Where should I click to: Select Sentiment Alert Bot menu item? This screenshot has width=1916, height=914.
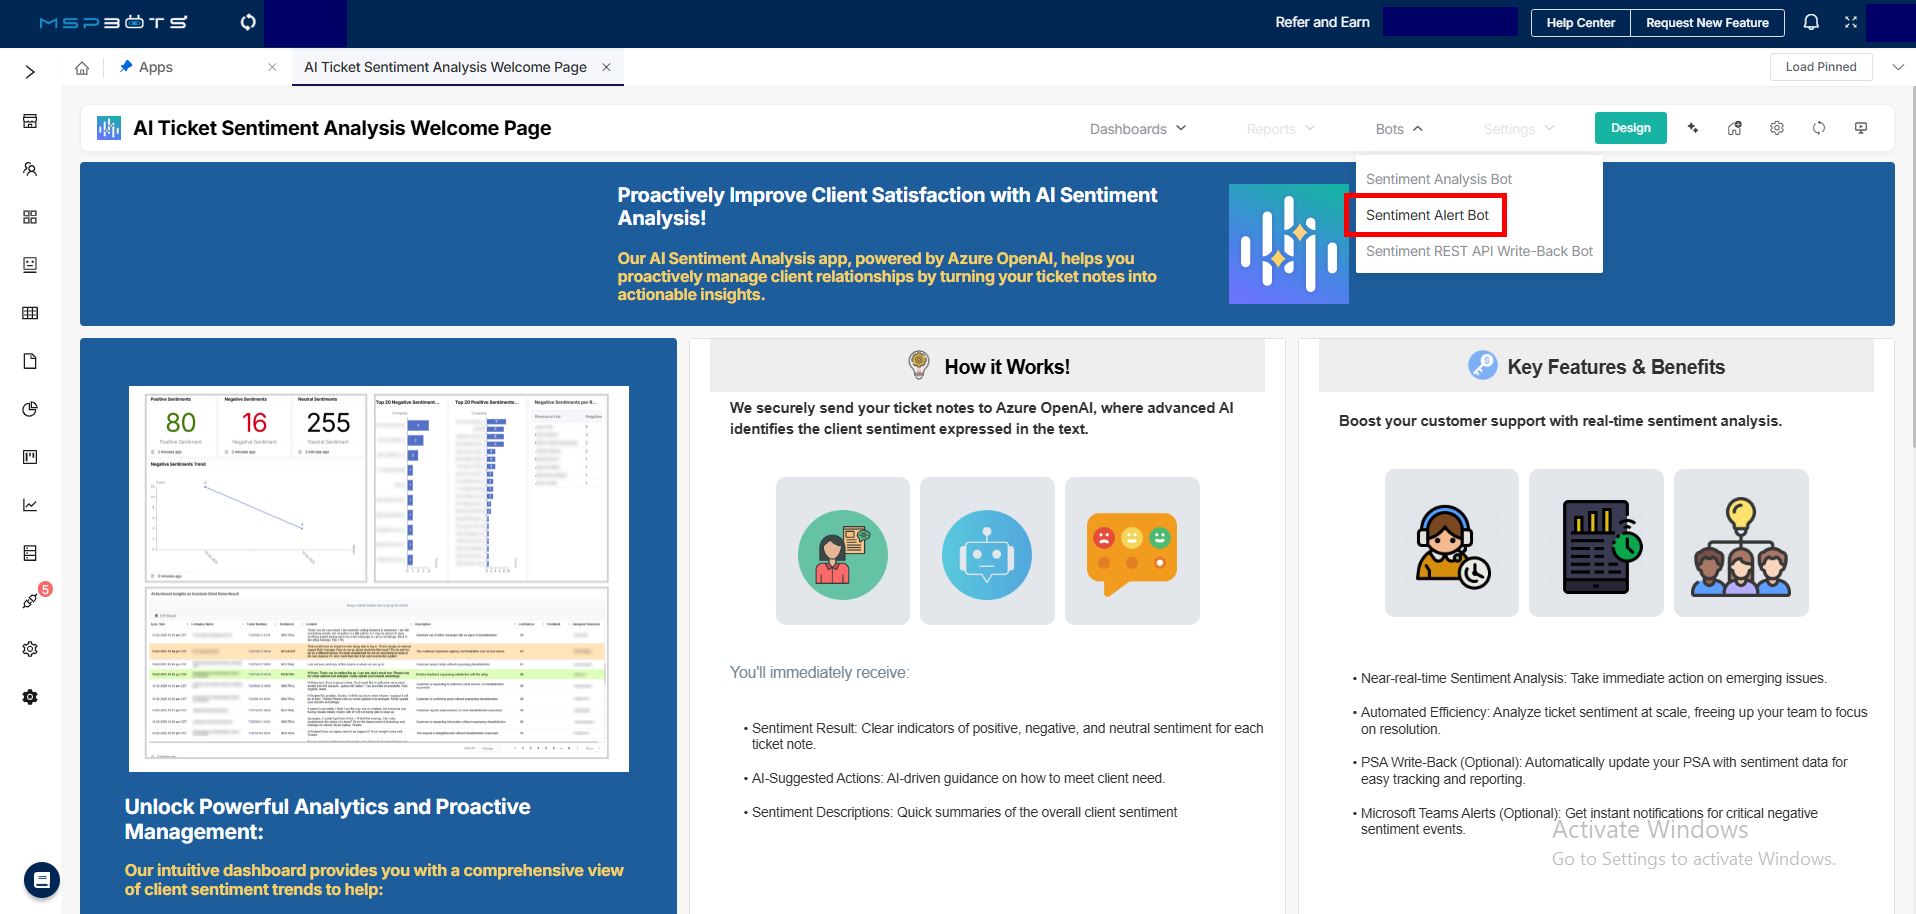(x=1427, y=215)
